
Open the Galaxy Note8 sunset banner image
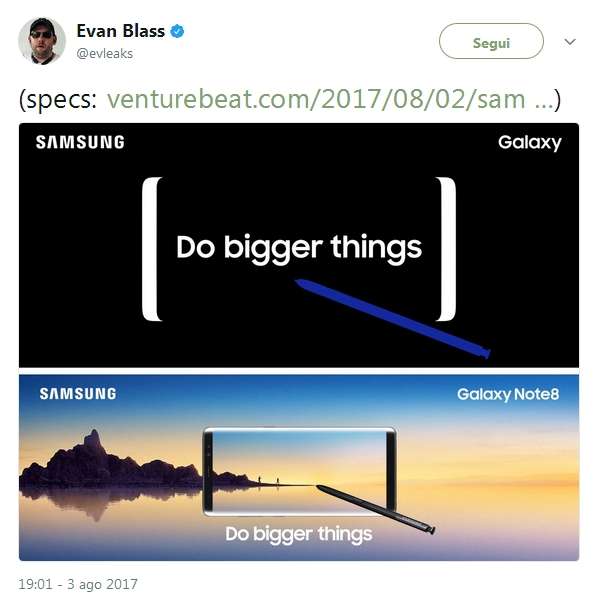point(299,468)
